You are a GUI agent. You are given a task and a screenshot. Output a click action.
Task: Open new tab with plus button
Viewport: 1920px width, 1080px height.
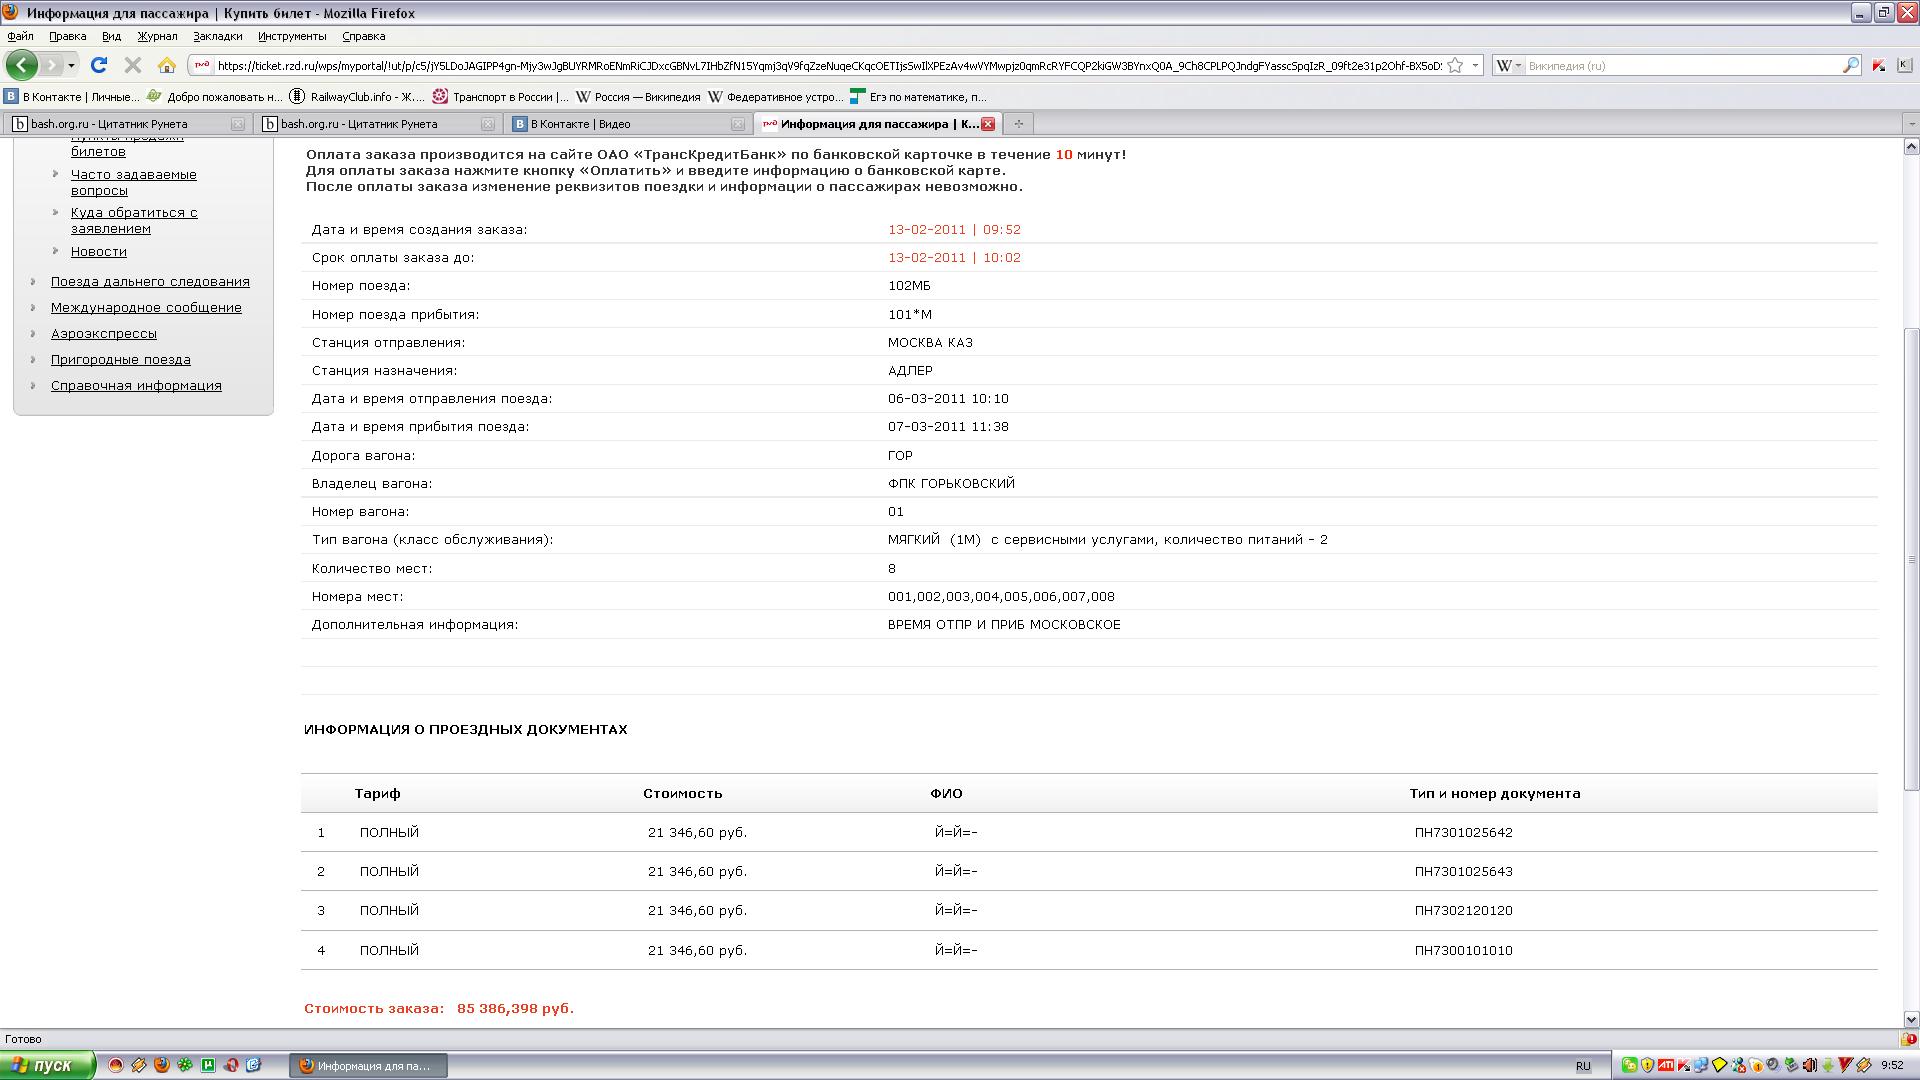pyautogui.click(x=1018, y=124)
